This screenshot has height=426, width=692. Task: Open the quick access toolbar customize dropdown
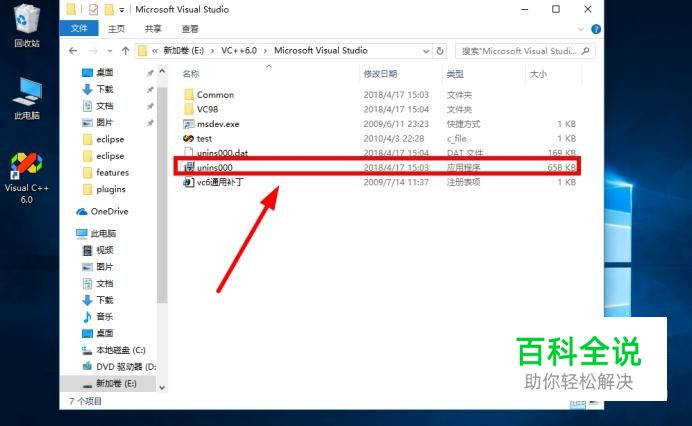click(122, 10)
